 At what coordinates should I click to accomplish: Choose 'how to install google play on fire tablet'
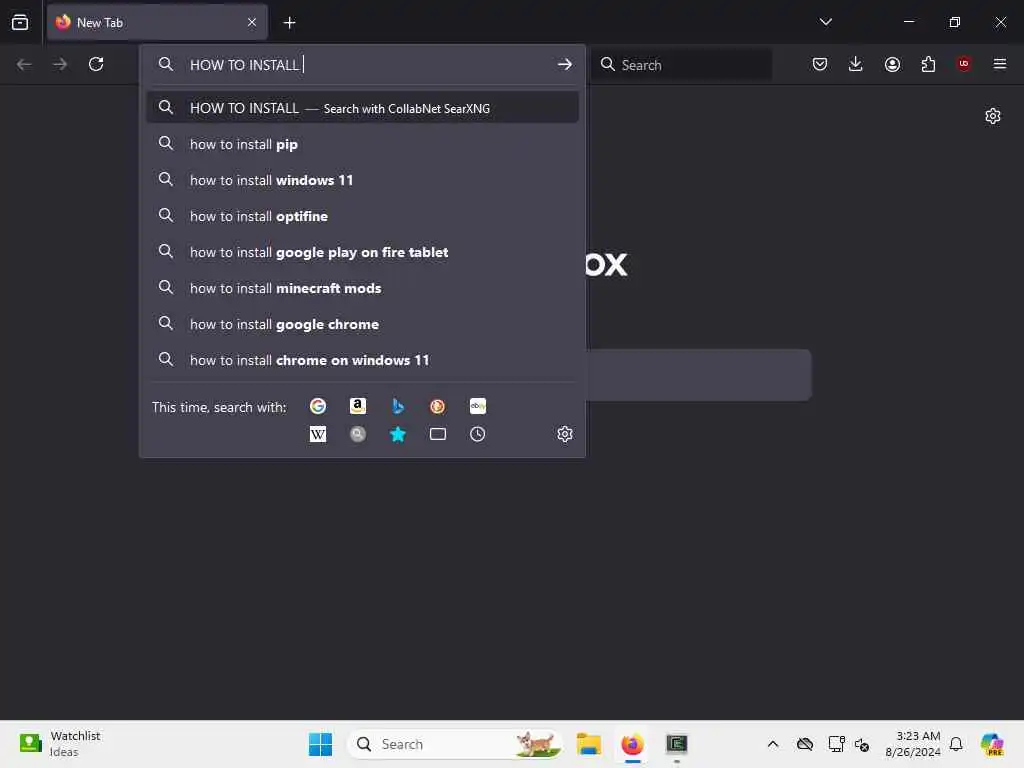pos(362,251)
